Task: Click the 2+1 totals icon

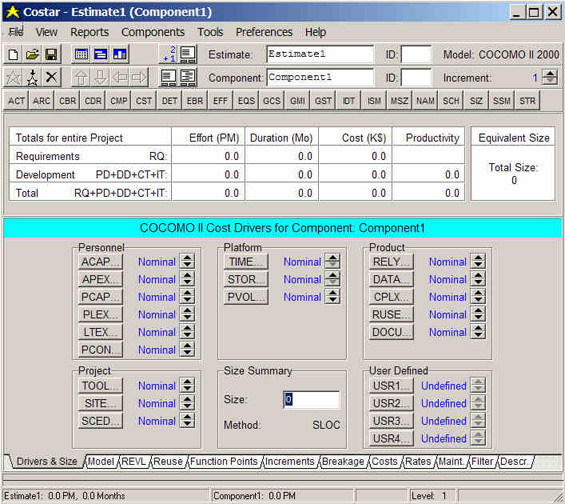Action: (x=169, y=54)
